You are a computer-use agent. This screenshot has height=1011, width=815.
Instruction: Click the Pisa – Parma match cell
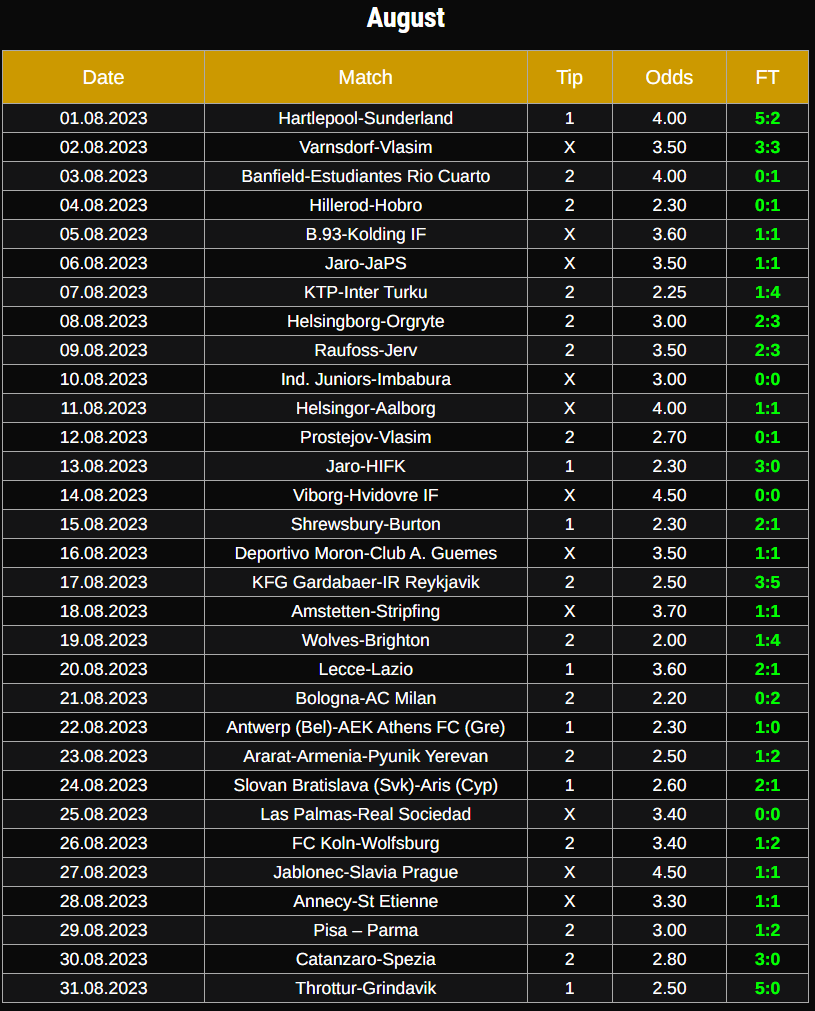coord(365,930)
